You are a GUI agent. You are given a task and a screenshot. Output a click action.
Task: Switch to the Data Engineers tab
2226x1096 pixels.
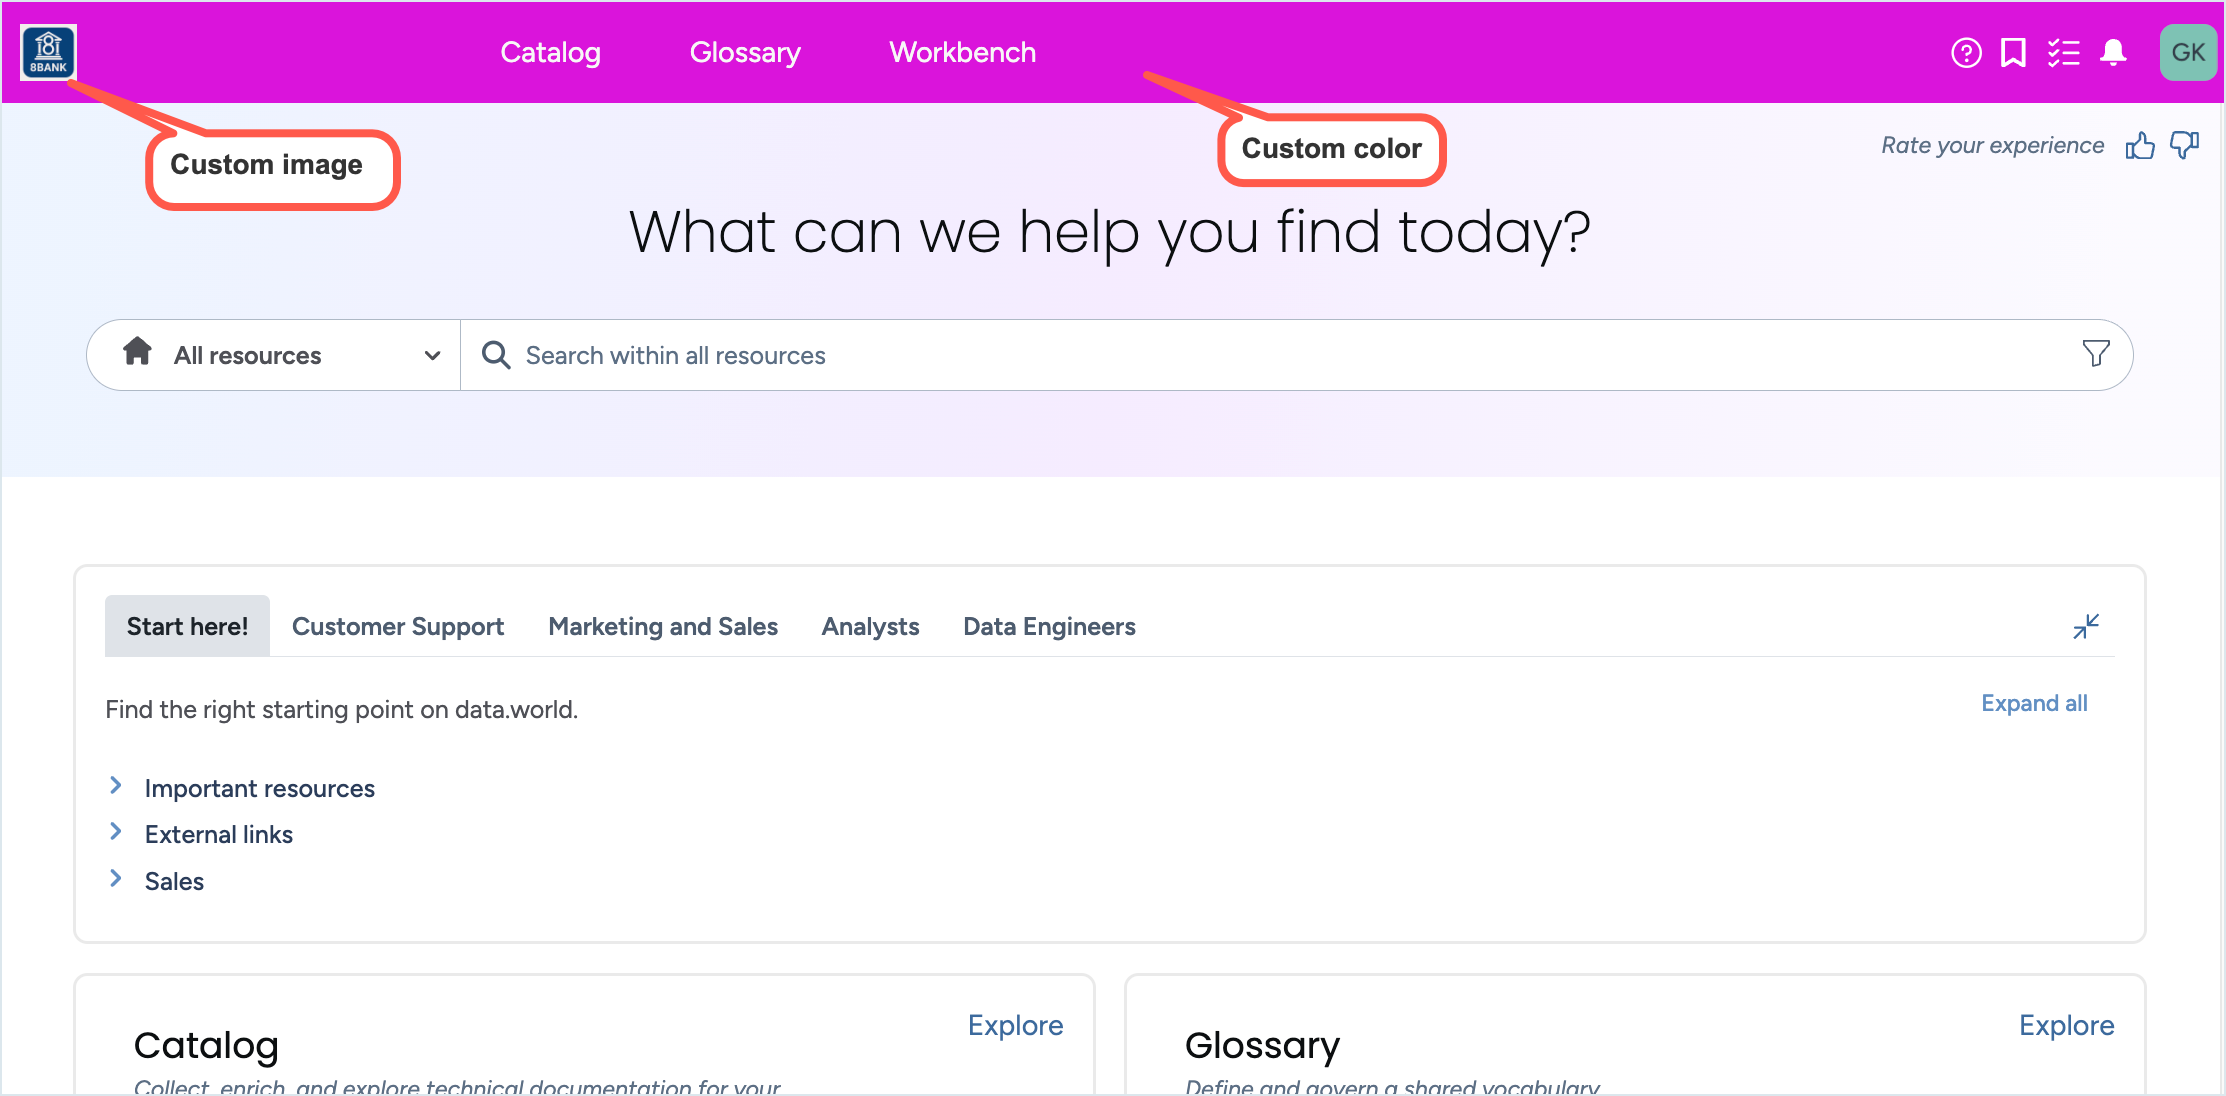(x=1049, y=627)
